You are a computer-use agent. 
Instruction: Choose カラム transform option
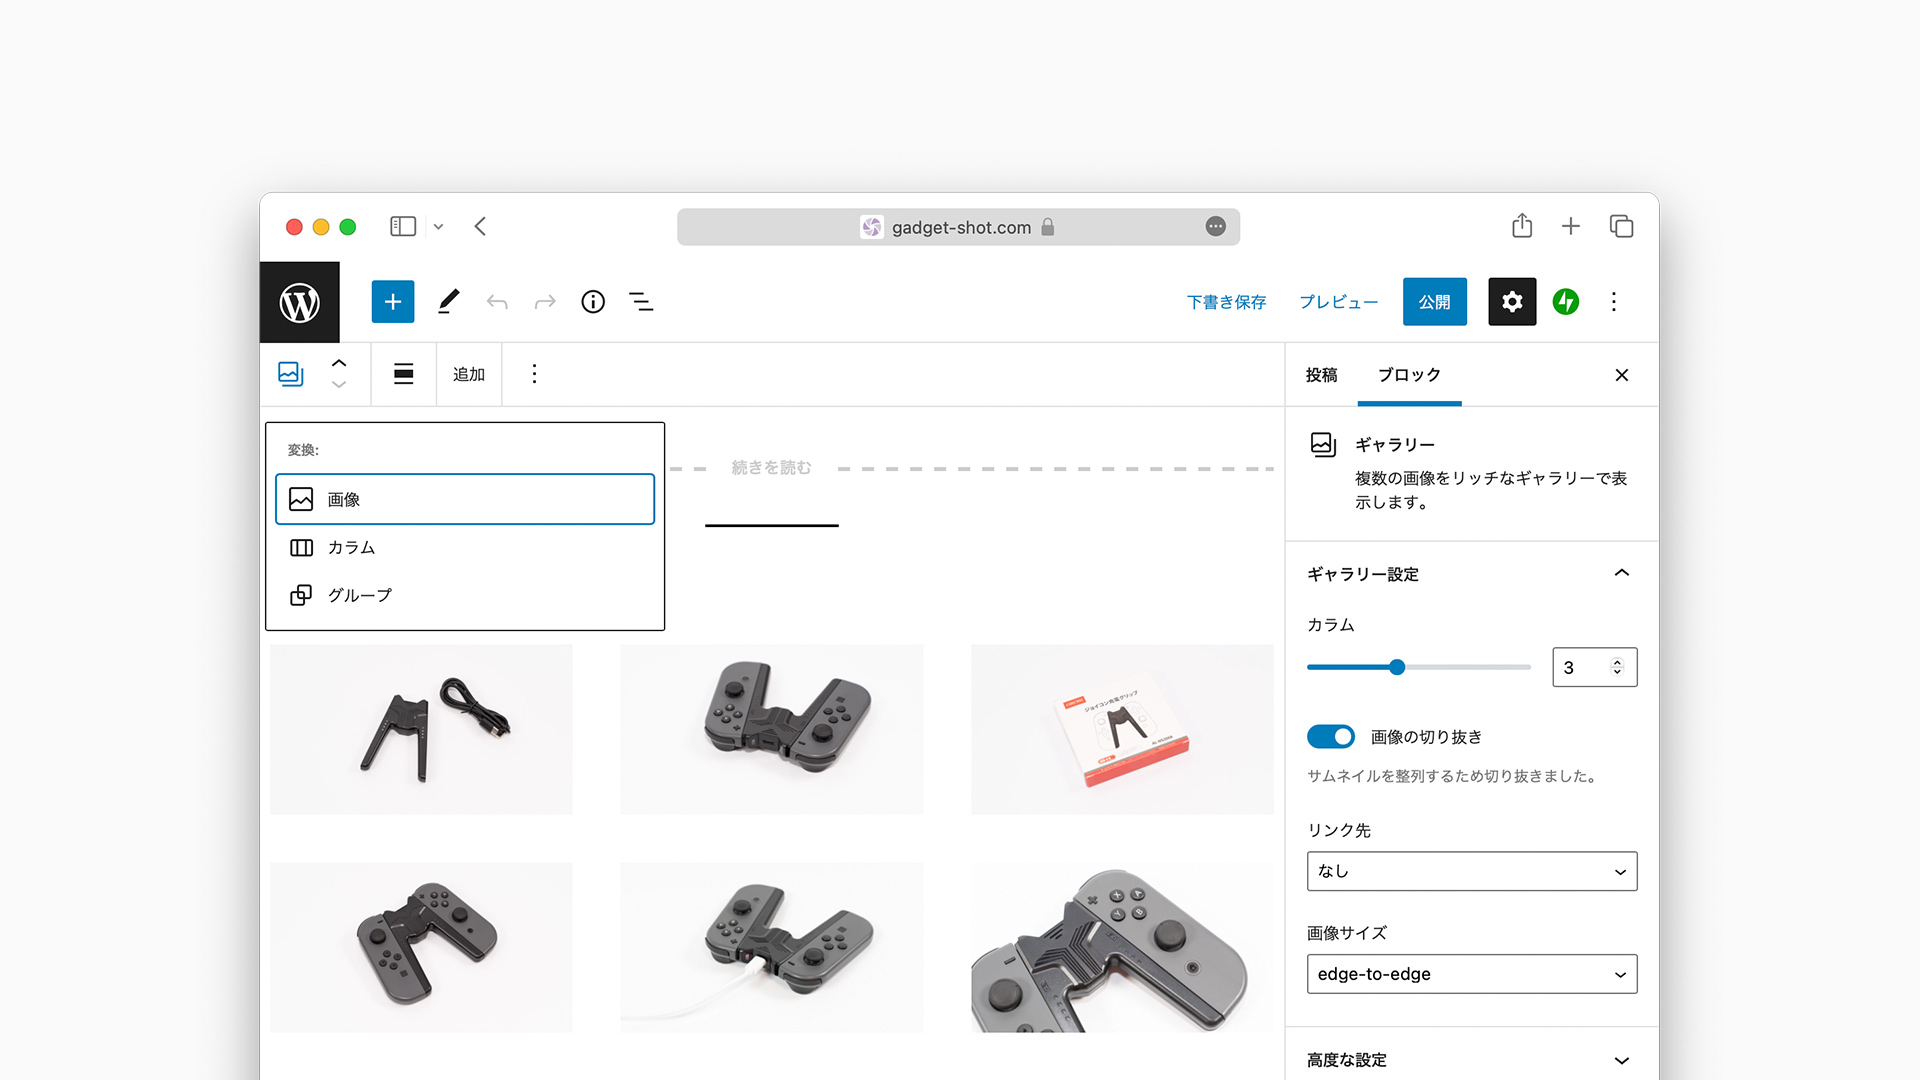click(351, 547)
